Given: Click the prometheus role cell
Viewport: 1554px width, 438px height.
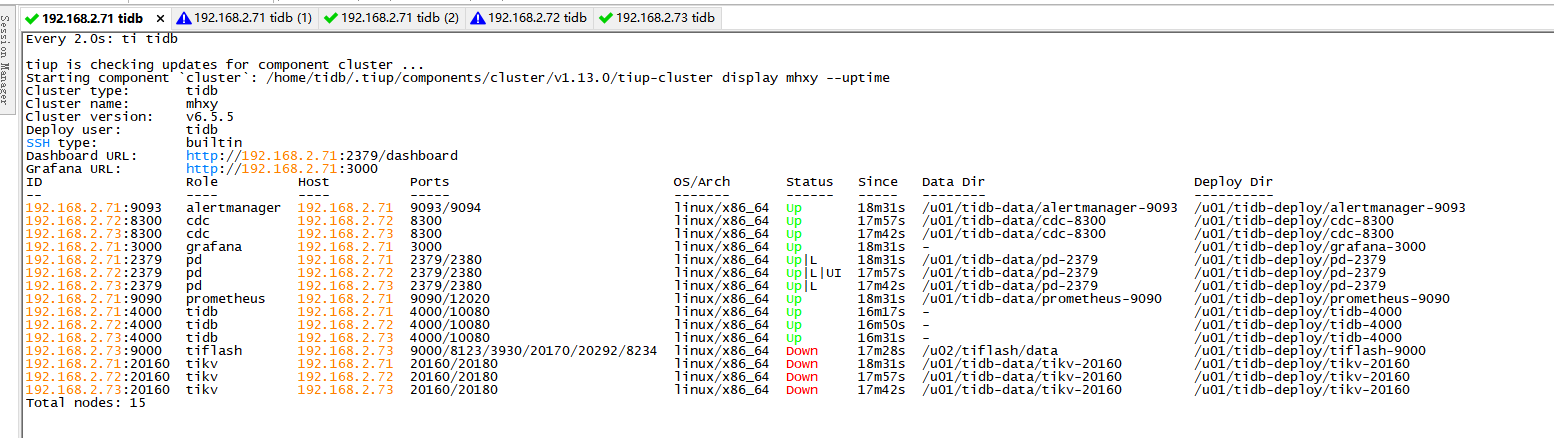Looking at the screenshot, I should (226, 299).
